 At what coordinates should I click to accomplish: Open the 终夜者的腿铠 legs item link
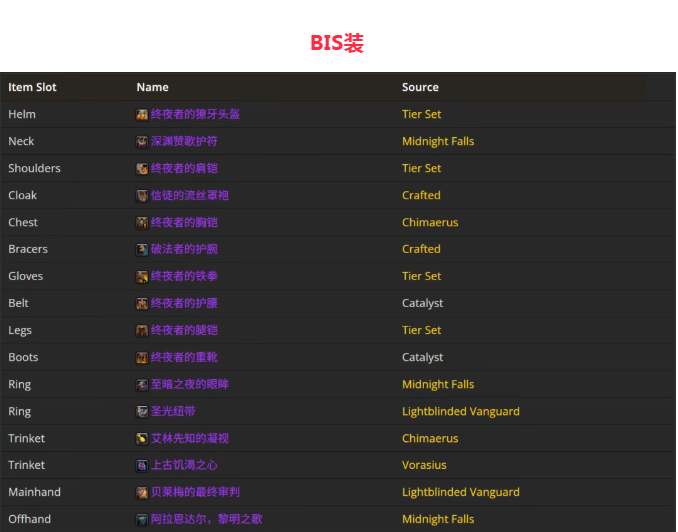point(184,330)
